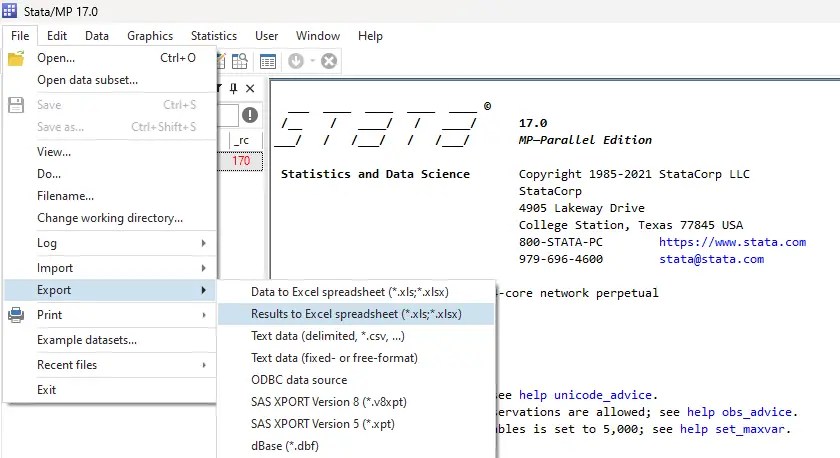The width and height of the screenshot is (840, 458).
Task: Select Data to Excel spreadsheet export
Action: pyautogui.click(x=356, y=292)
